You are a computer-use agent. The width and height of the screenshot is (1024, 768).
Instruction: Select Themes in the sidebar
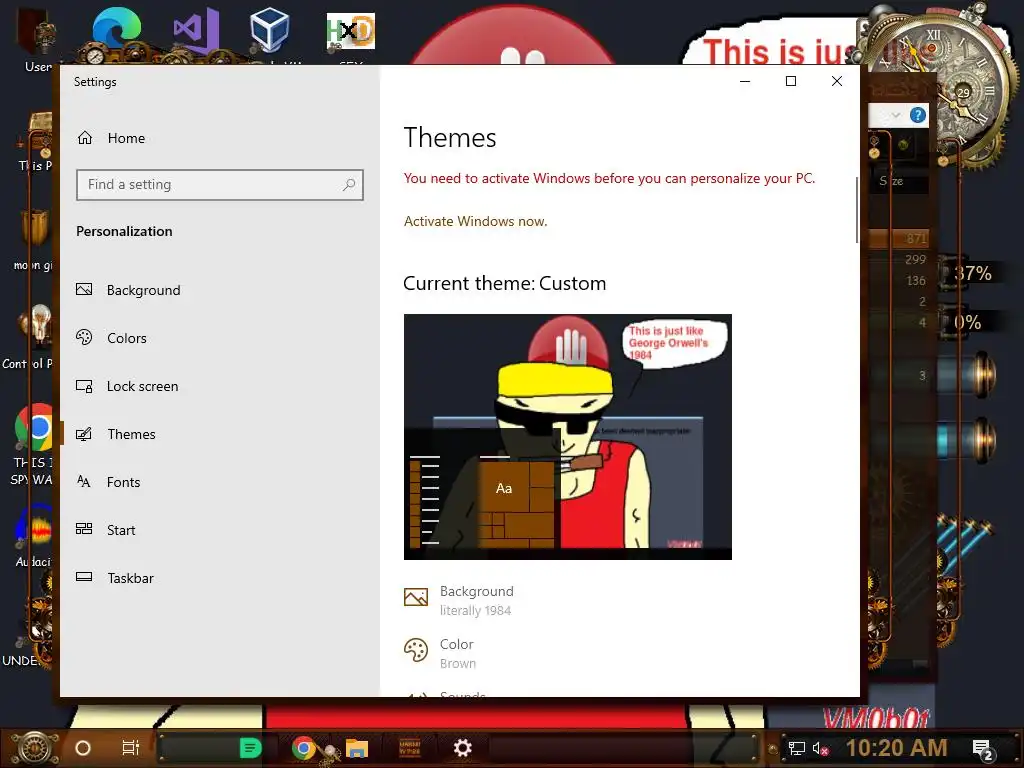pyautogui.click(x=116, y=434)
